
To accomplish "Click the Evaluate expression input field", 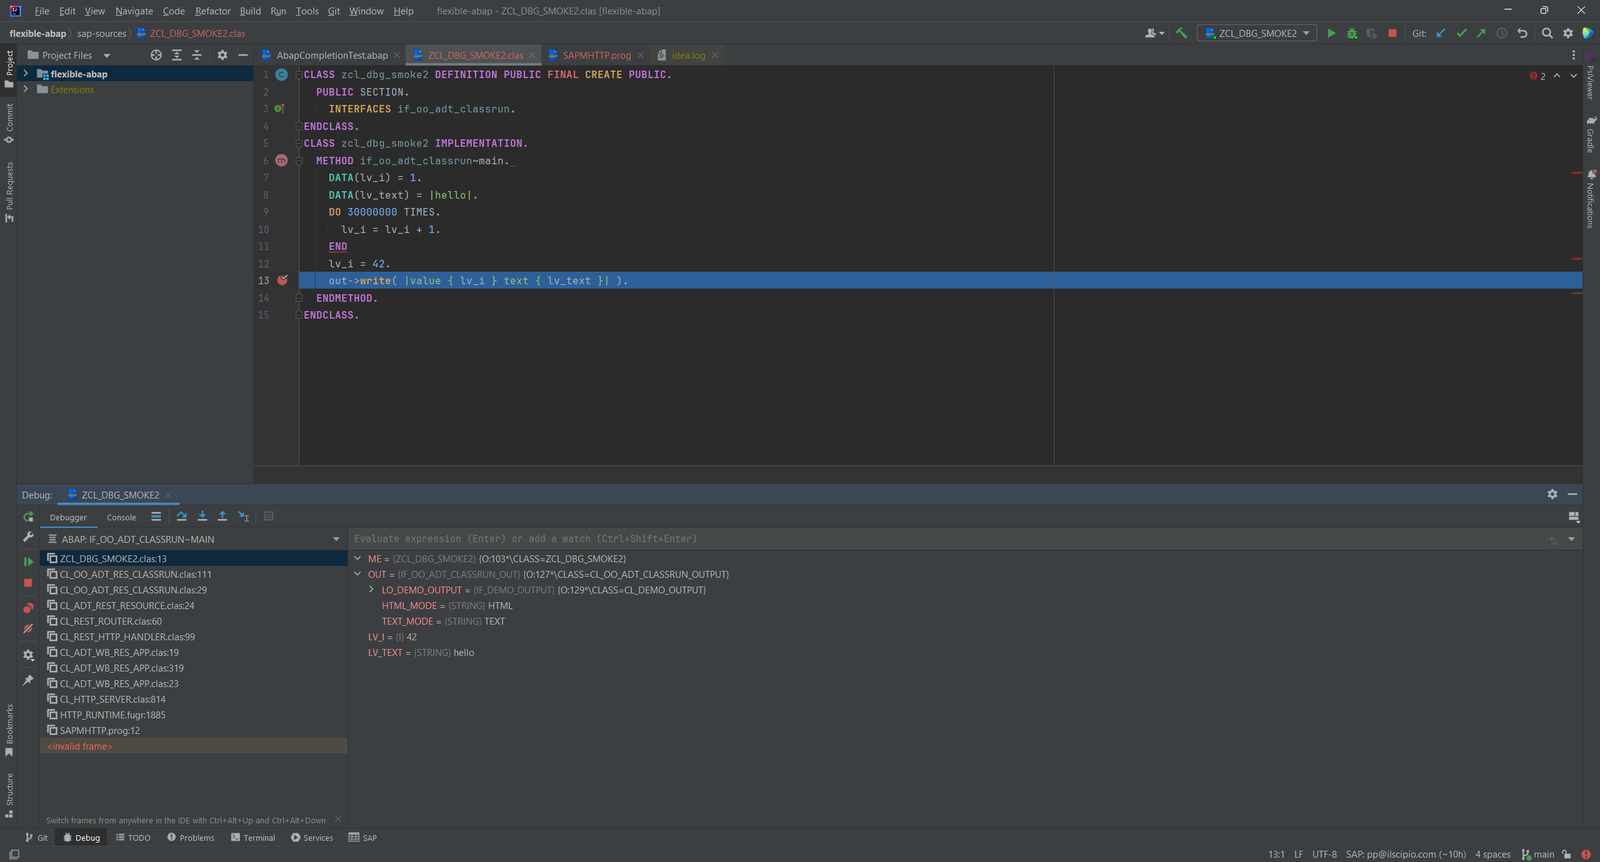I will [945, 539].
